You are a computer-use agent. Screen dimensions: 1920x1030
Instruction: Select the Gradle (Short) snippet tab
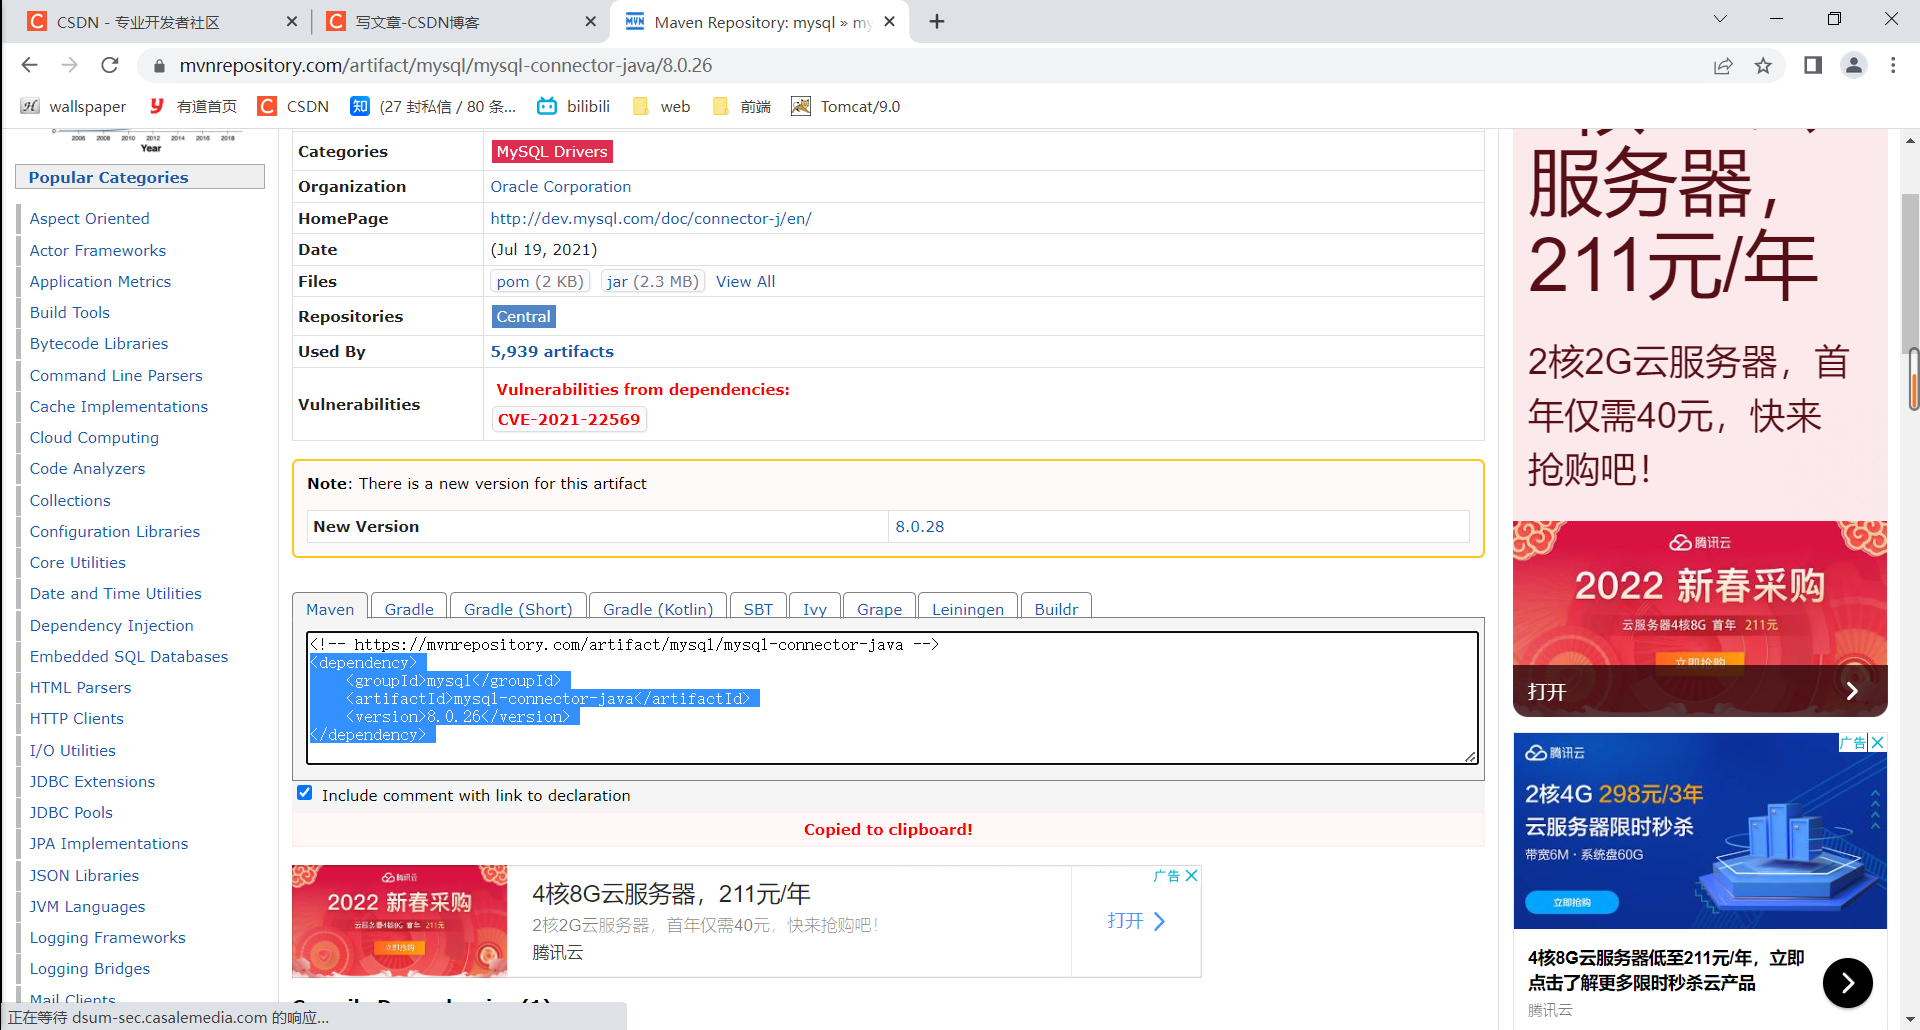point(518,608)
